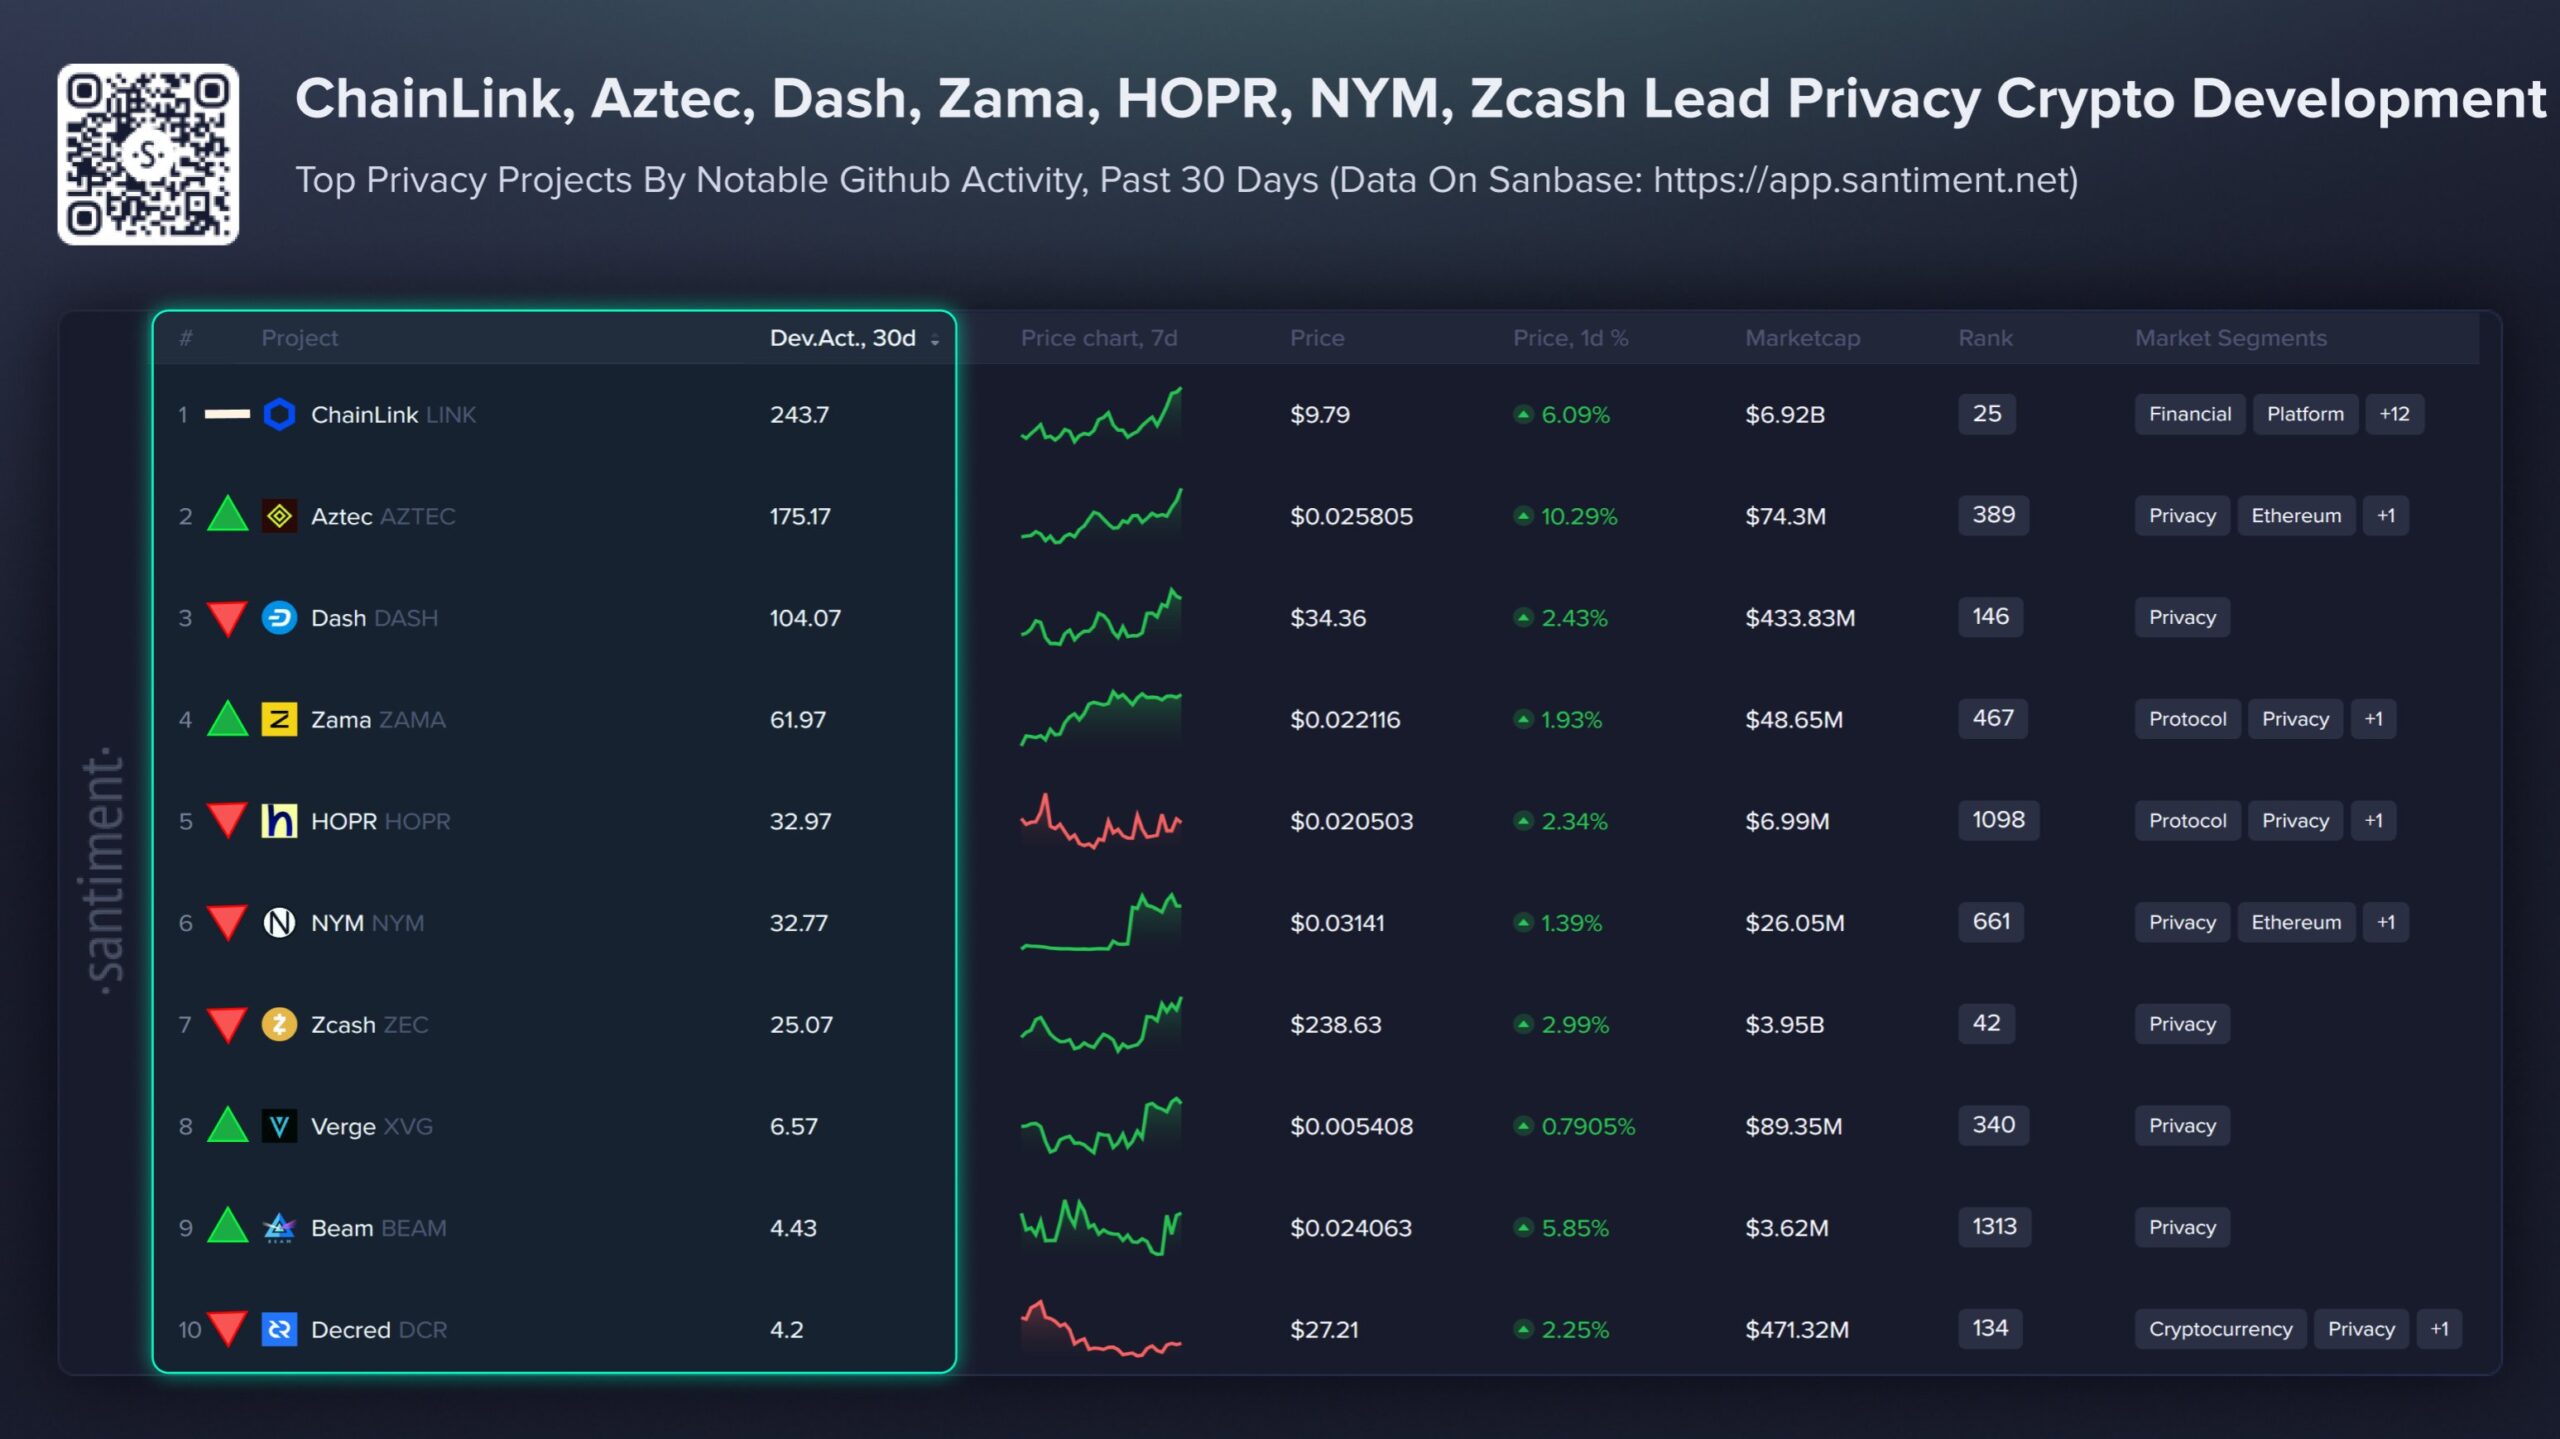Click the Zcash coin logo
The height and width of the screenshot is (1439, 2560).
(280, 1024)
